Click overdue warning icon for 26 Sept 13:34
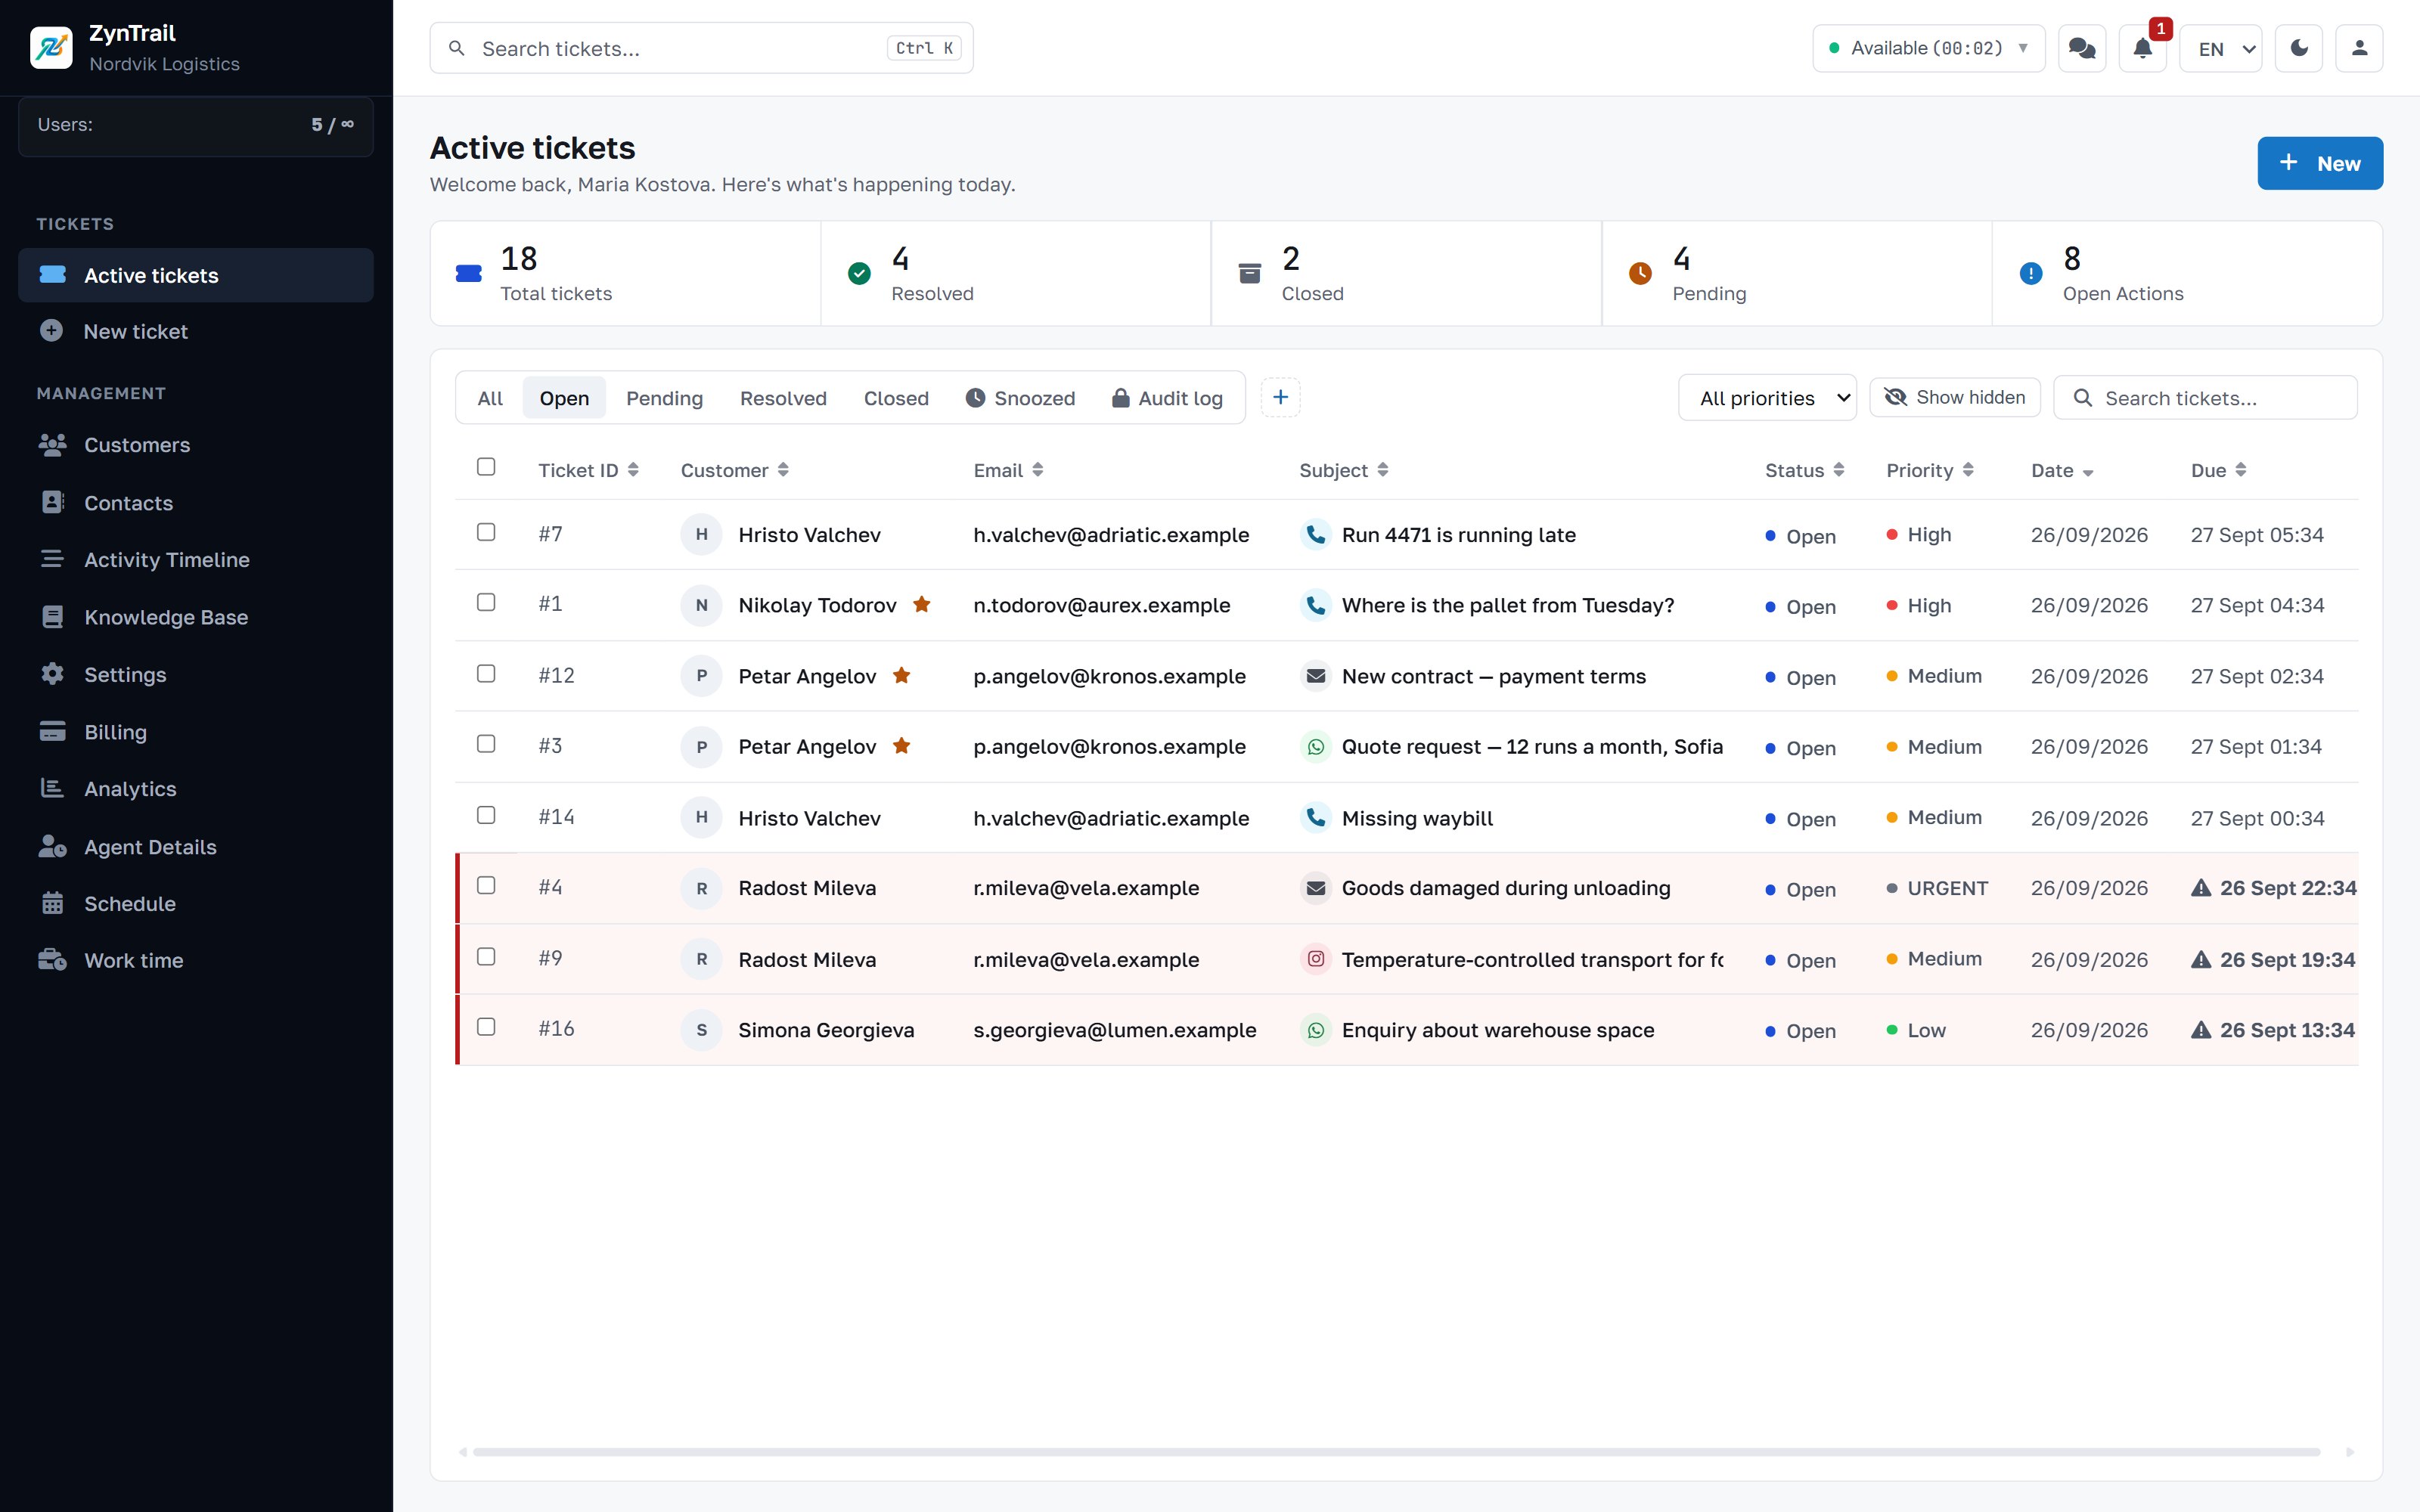 click(2201, 1030)
